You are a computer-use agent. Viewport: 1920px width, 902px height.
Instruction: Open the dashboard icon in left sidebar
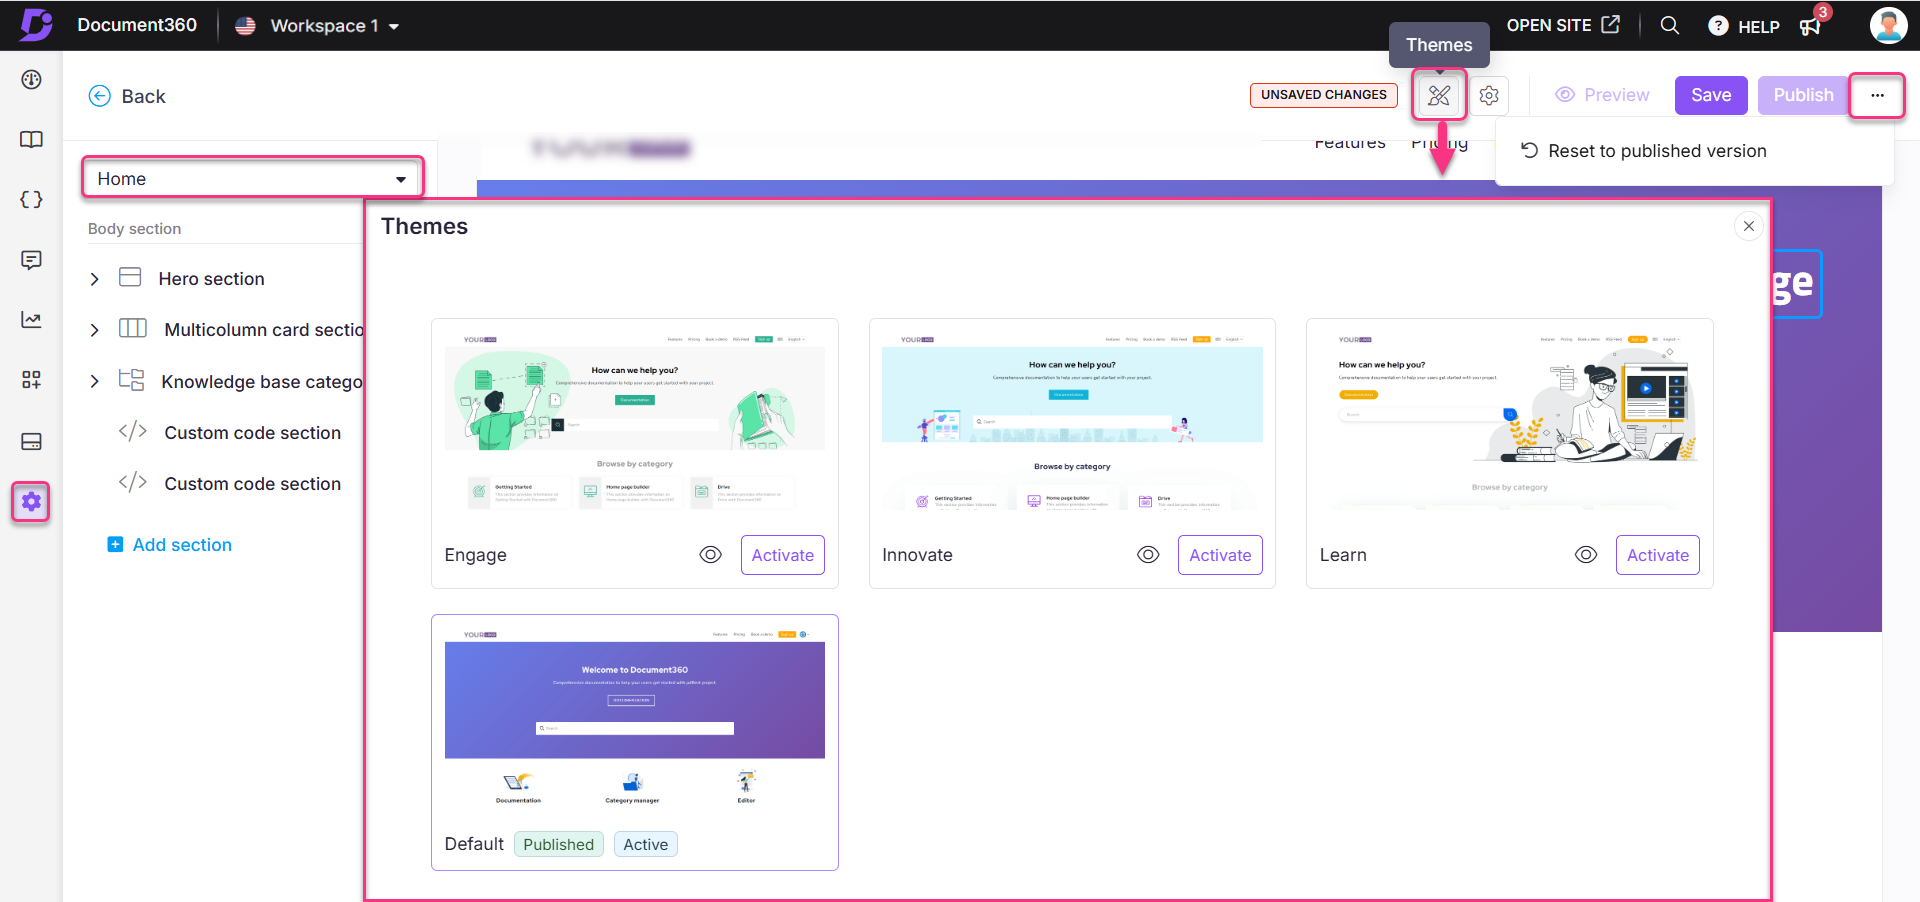click(31, 79)
